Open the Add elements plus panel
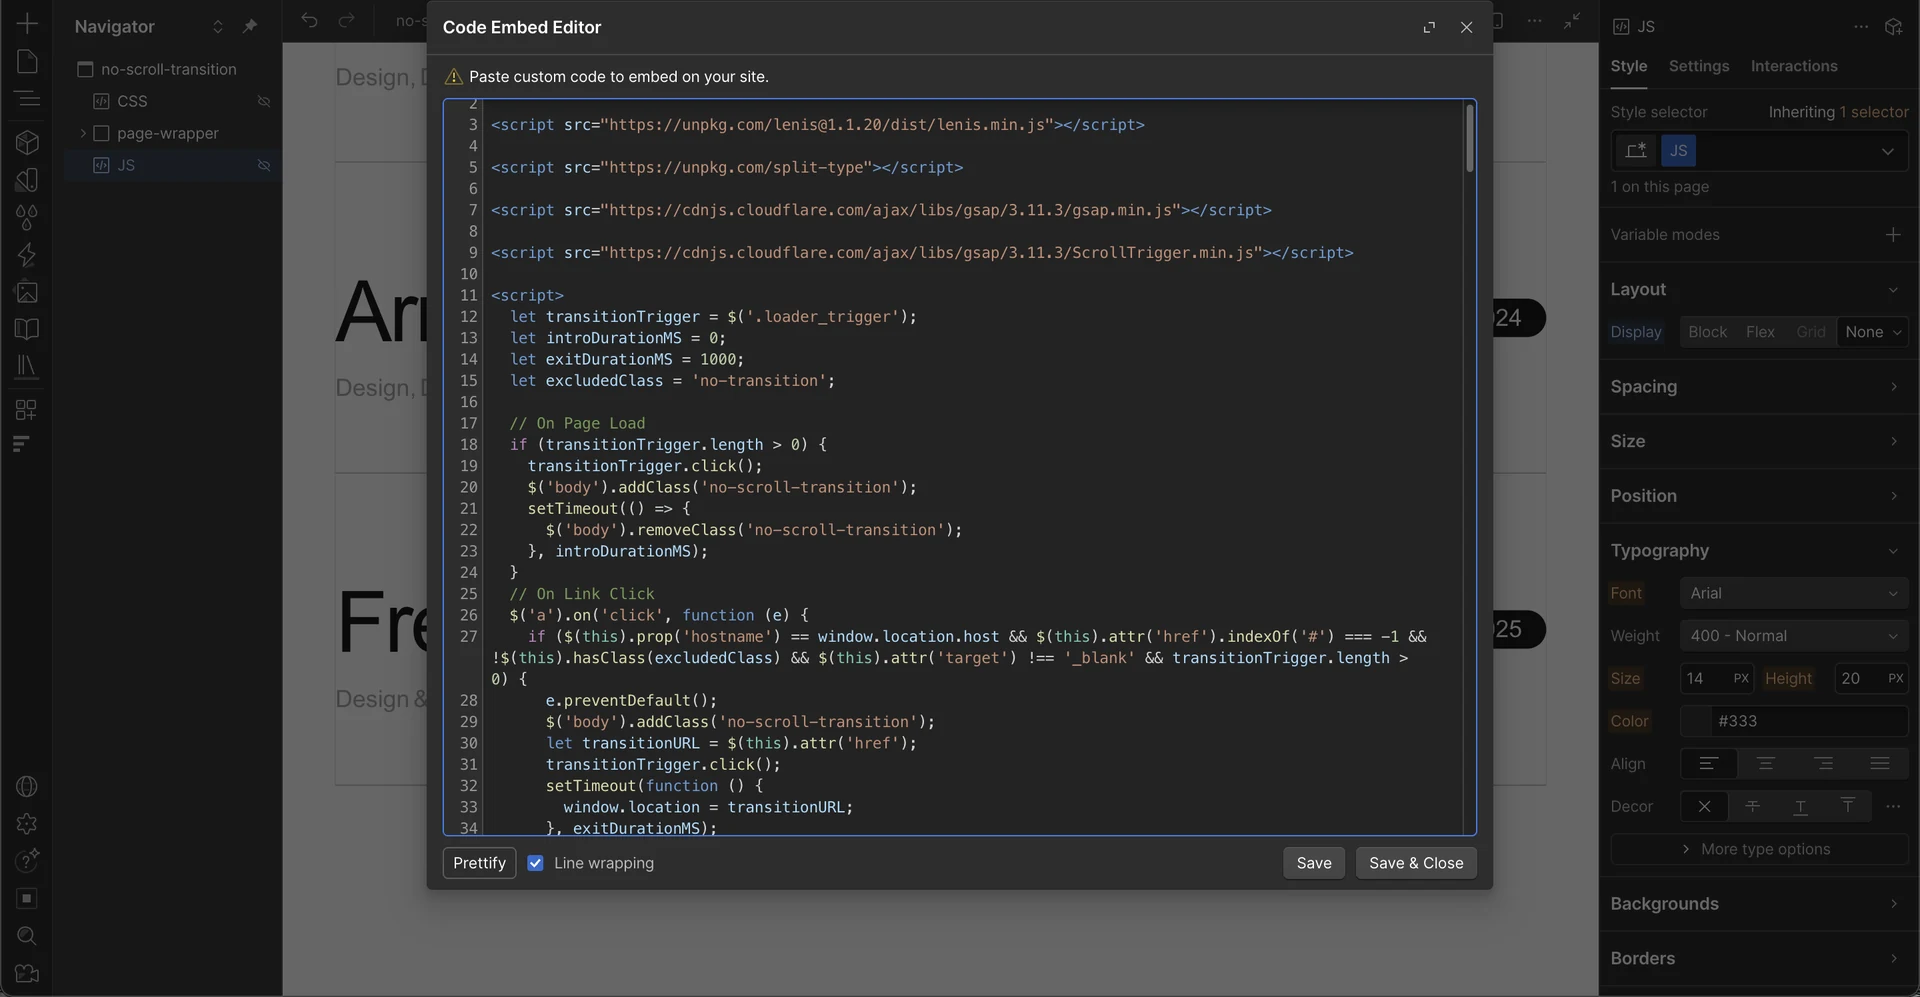 pyautogui.click(x=27, y=23)
